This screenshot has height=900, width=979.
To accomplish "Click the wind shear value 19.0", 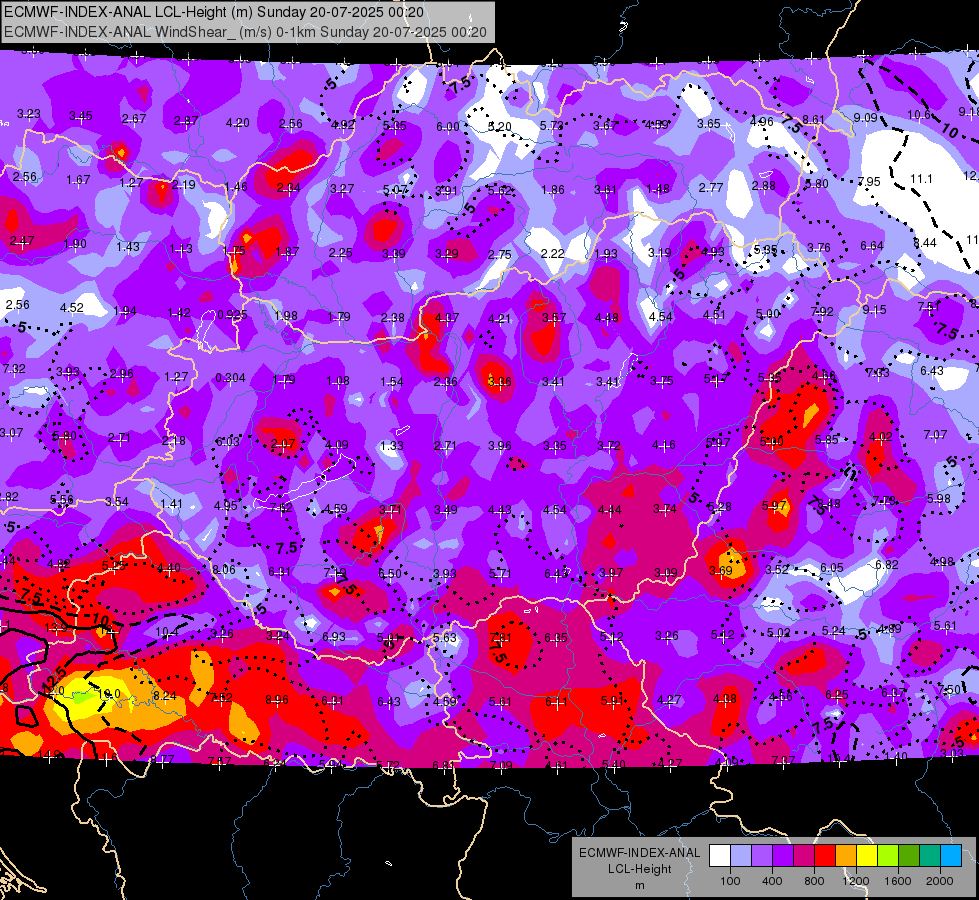I will 109,694.
